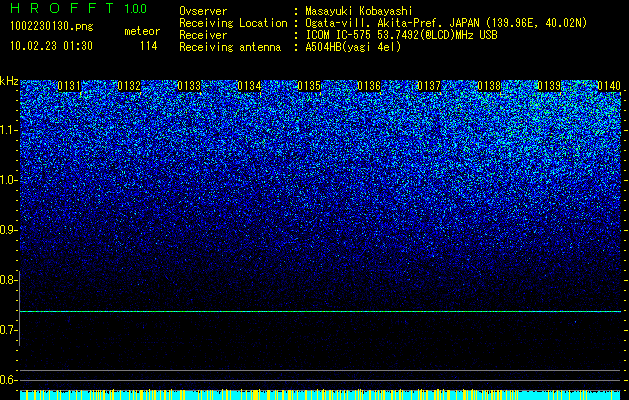This screenshot has height=400, width=629.
Task: Click the 0137 time marker
Action: [429, 86]
